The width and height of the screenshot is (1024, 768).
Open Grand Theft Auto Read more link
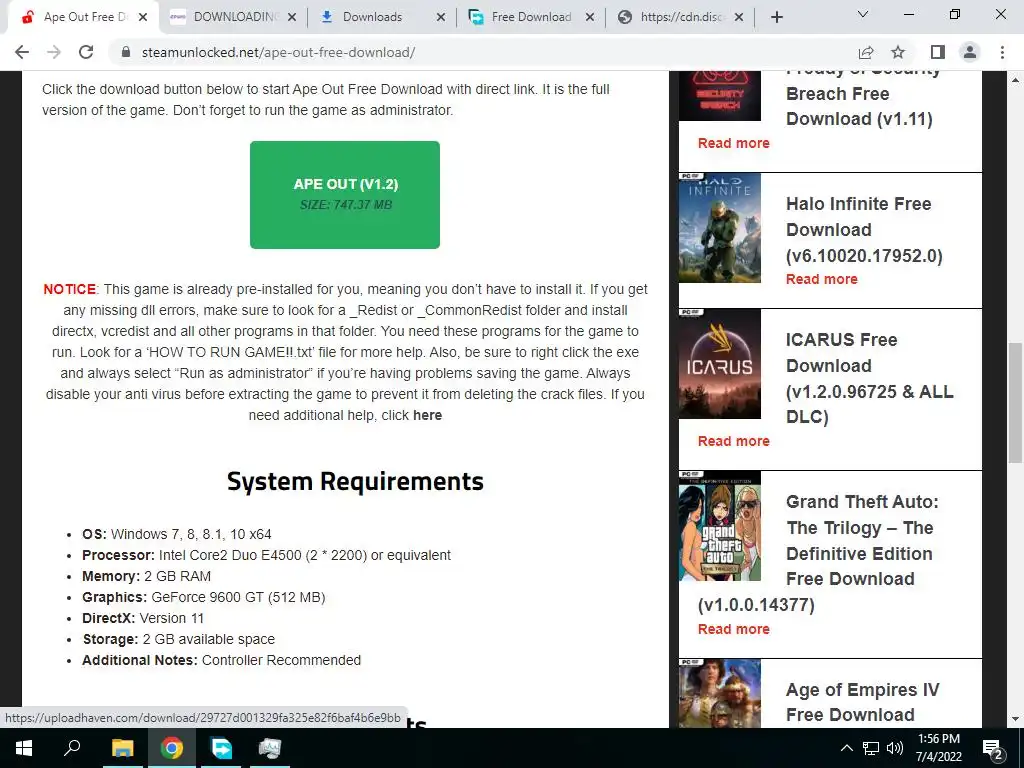tap(733, 629)
